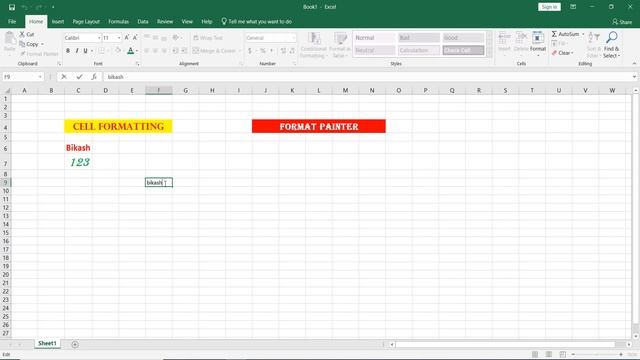Click the Share button
Viewport: 640px width, 360px height.
click(x=622, y=22)
